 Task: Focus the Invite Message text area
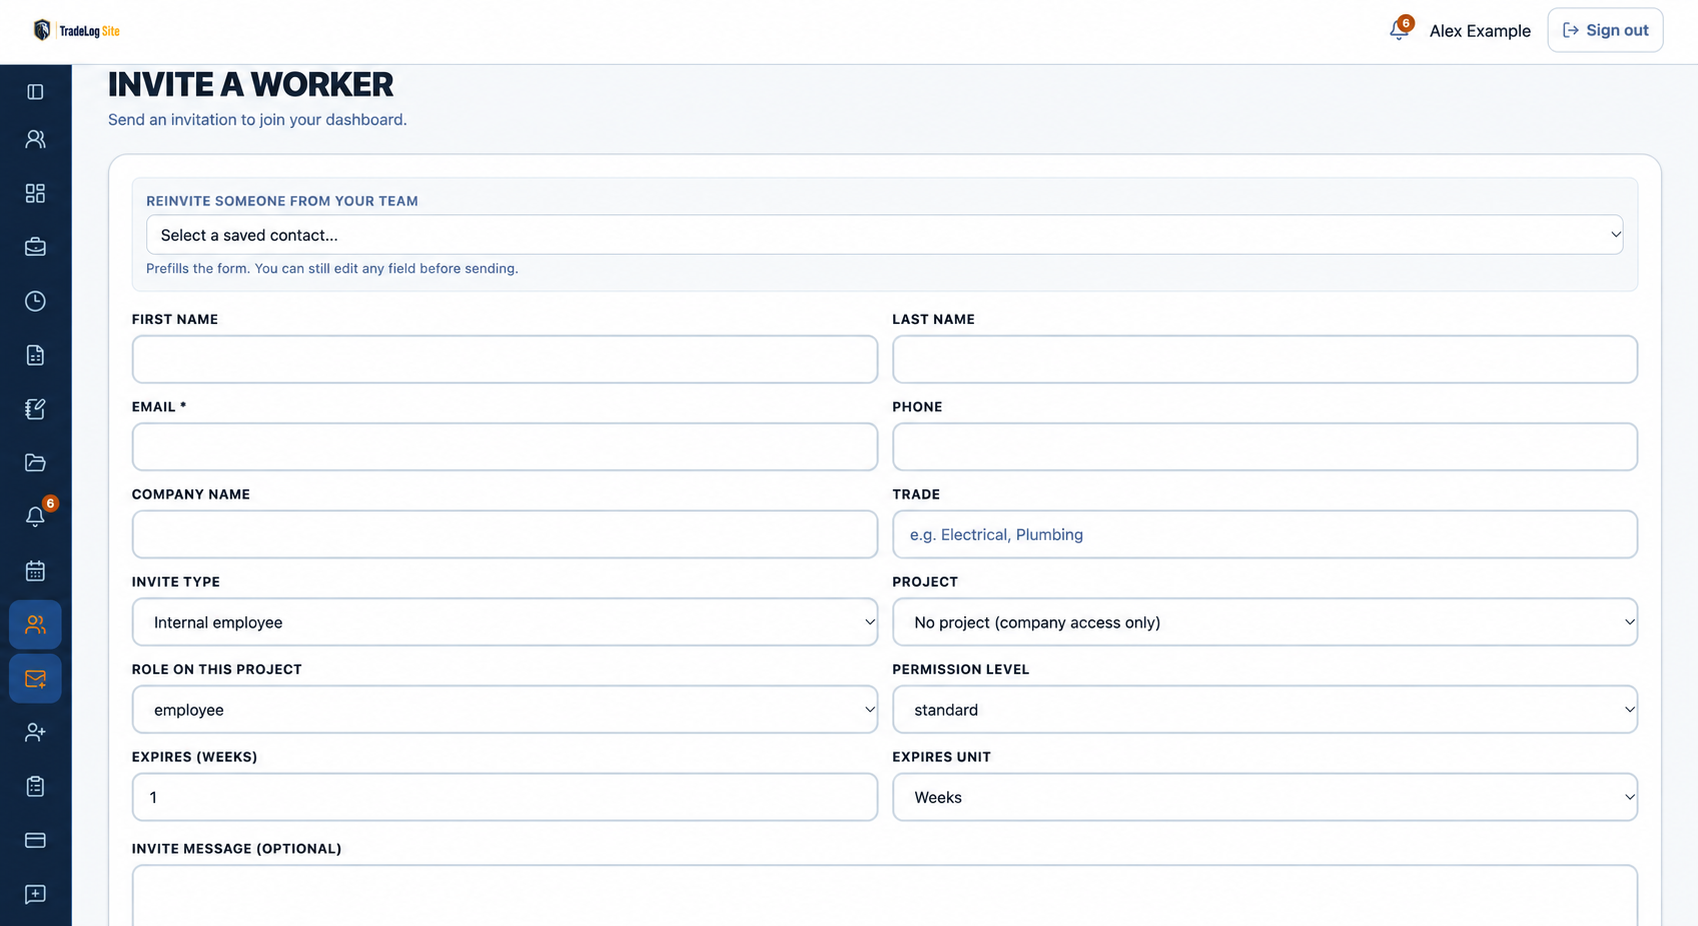(x=884, y=896)
